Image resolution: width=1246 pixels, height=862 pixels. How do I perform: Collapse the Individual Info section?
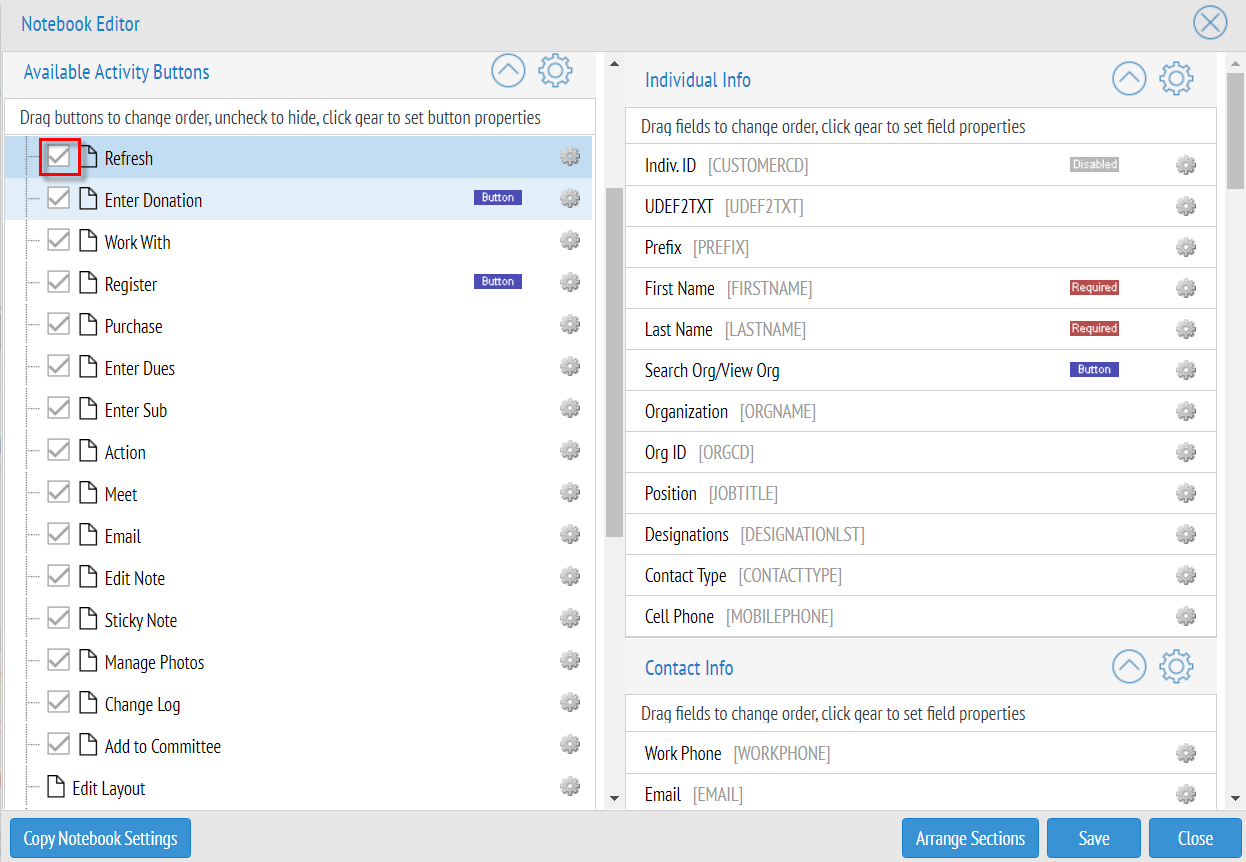click(1129, 78)
